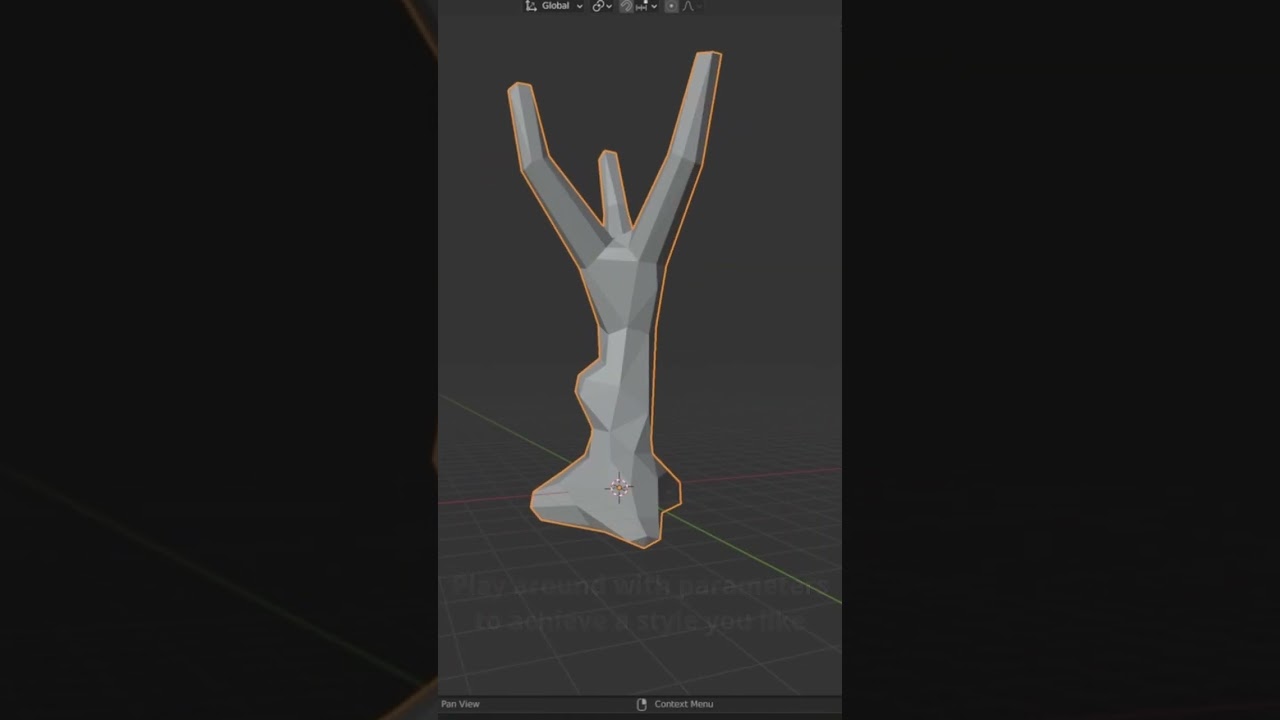
Task: Click the 3D cursor on the tree base
Action: pos(619,487)
